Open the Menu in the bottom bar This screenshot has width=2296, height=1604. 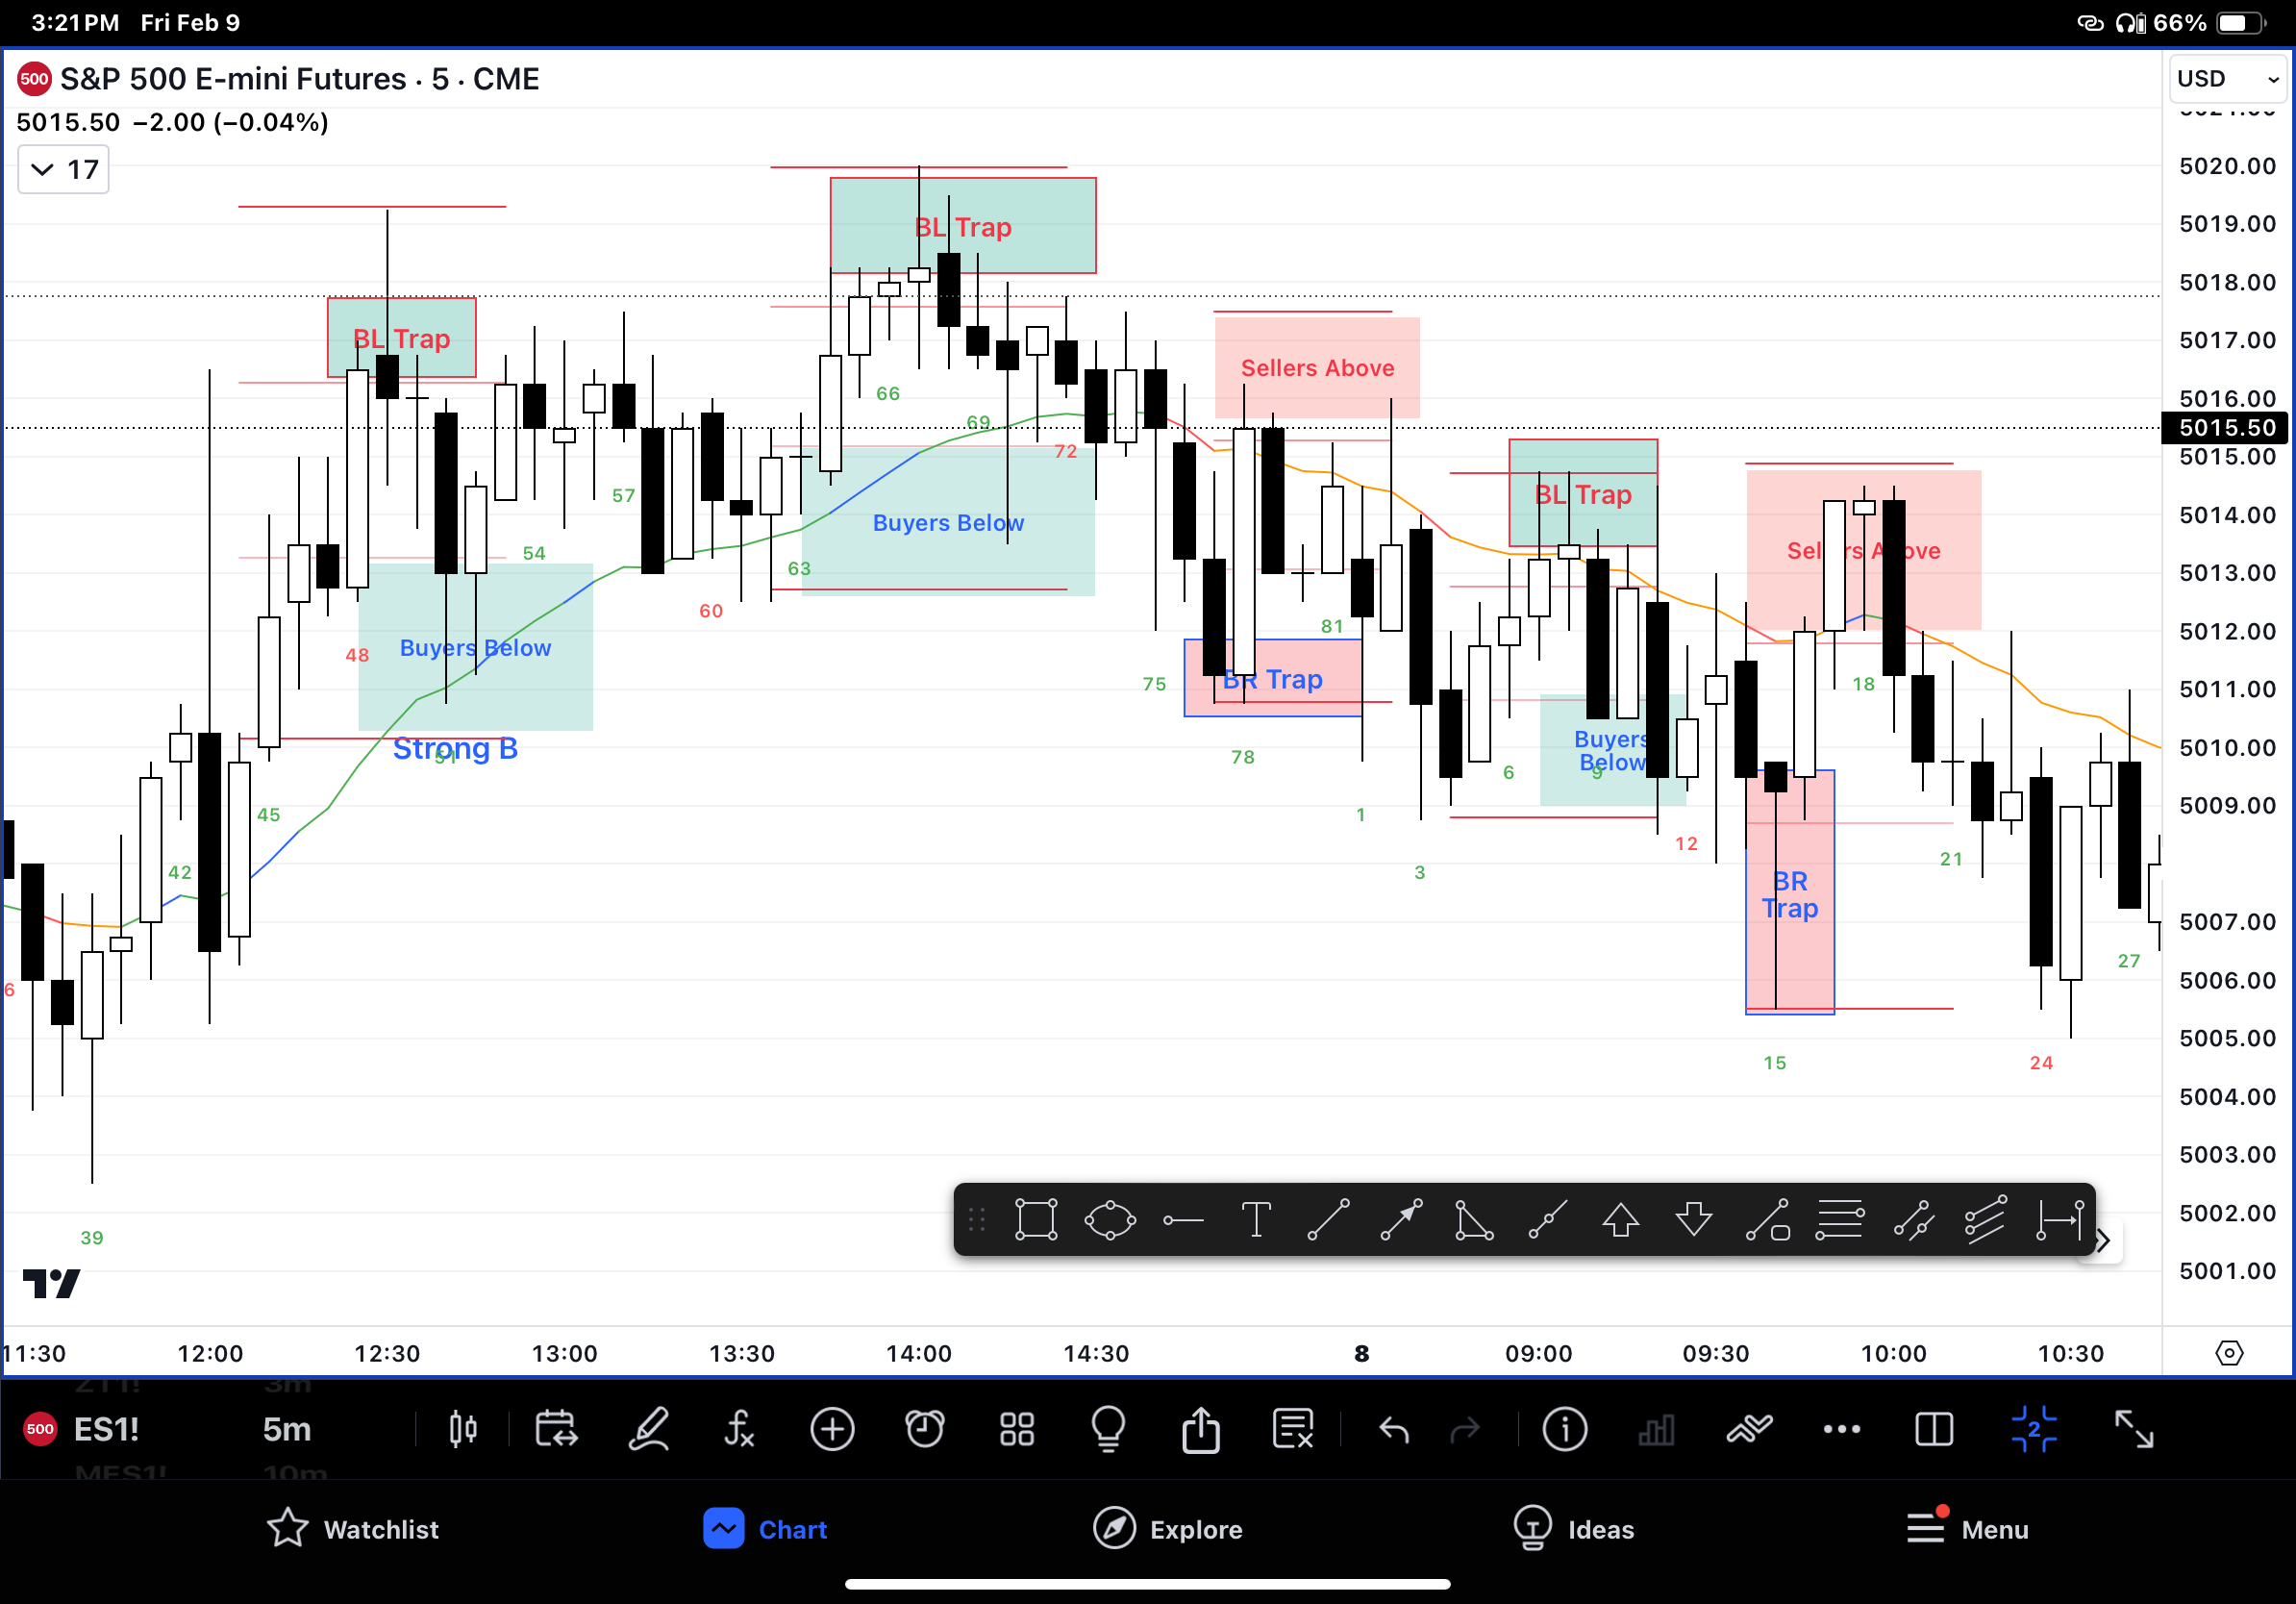coord(1966,1529)
